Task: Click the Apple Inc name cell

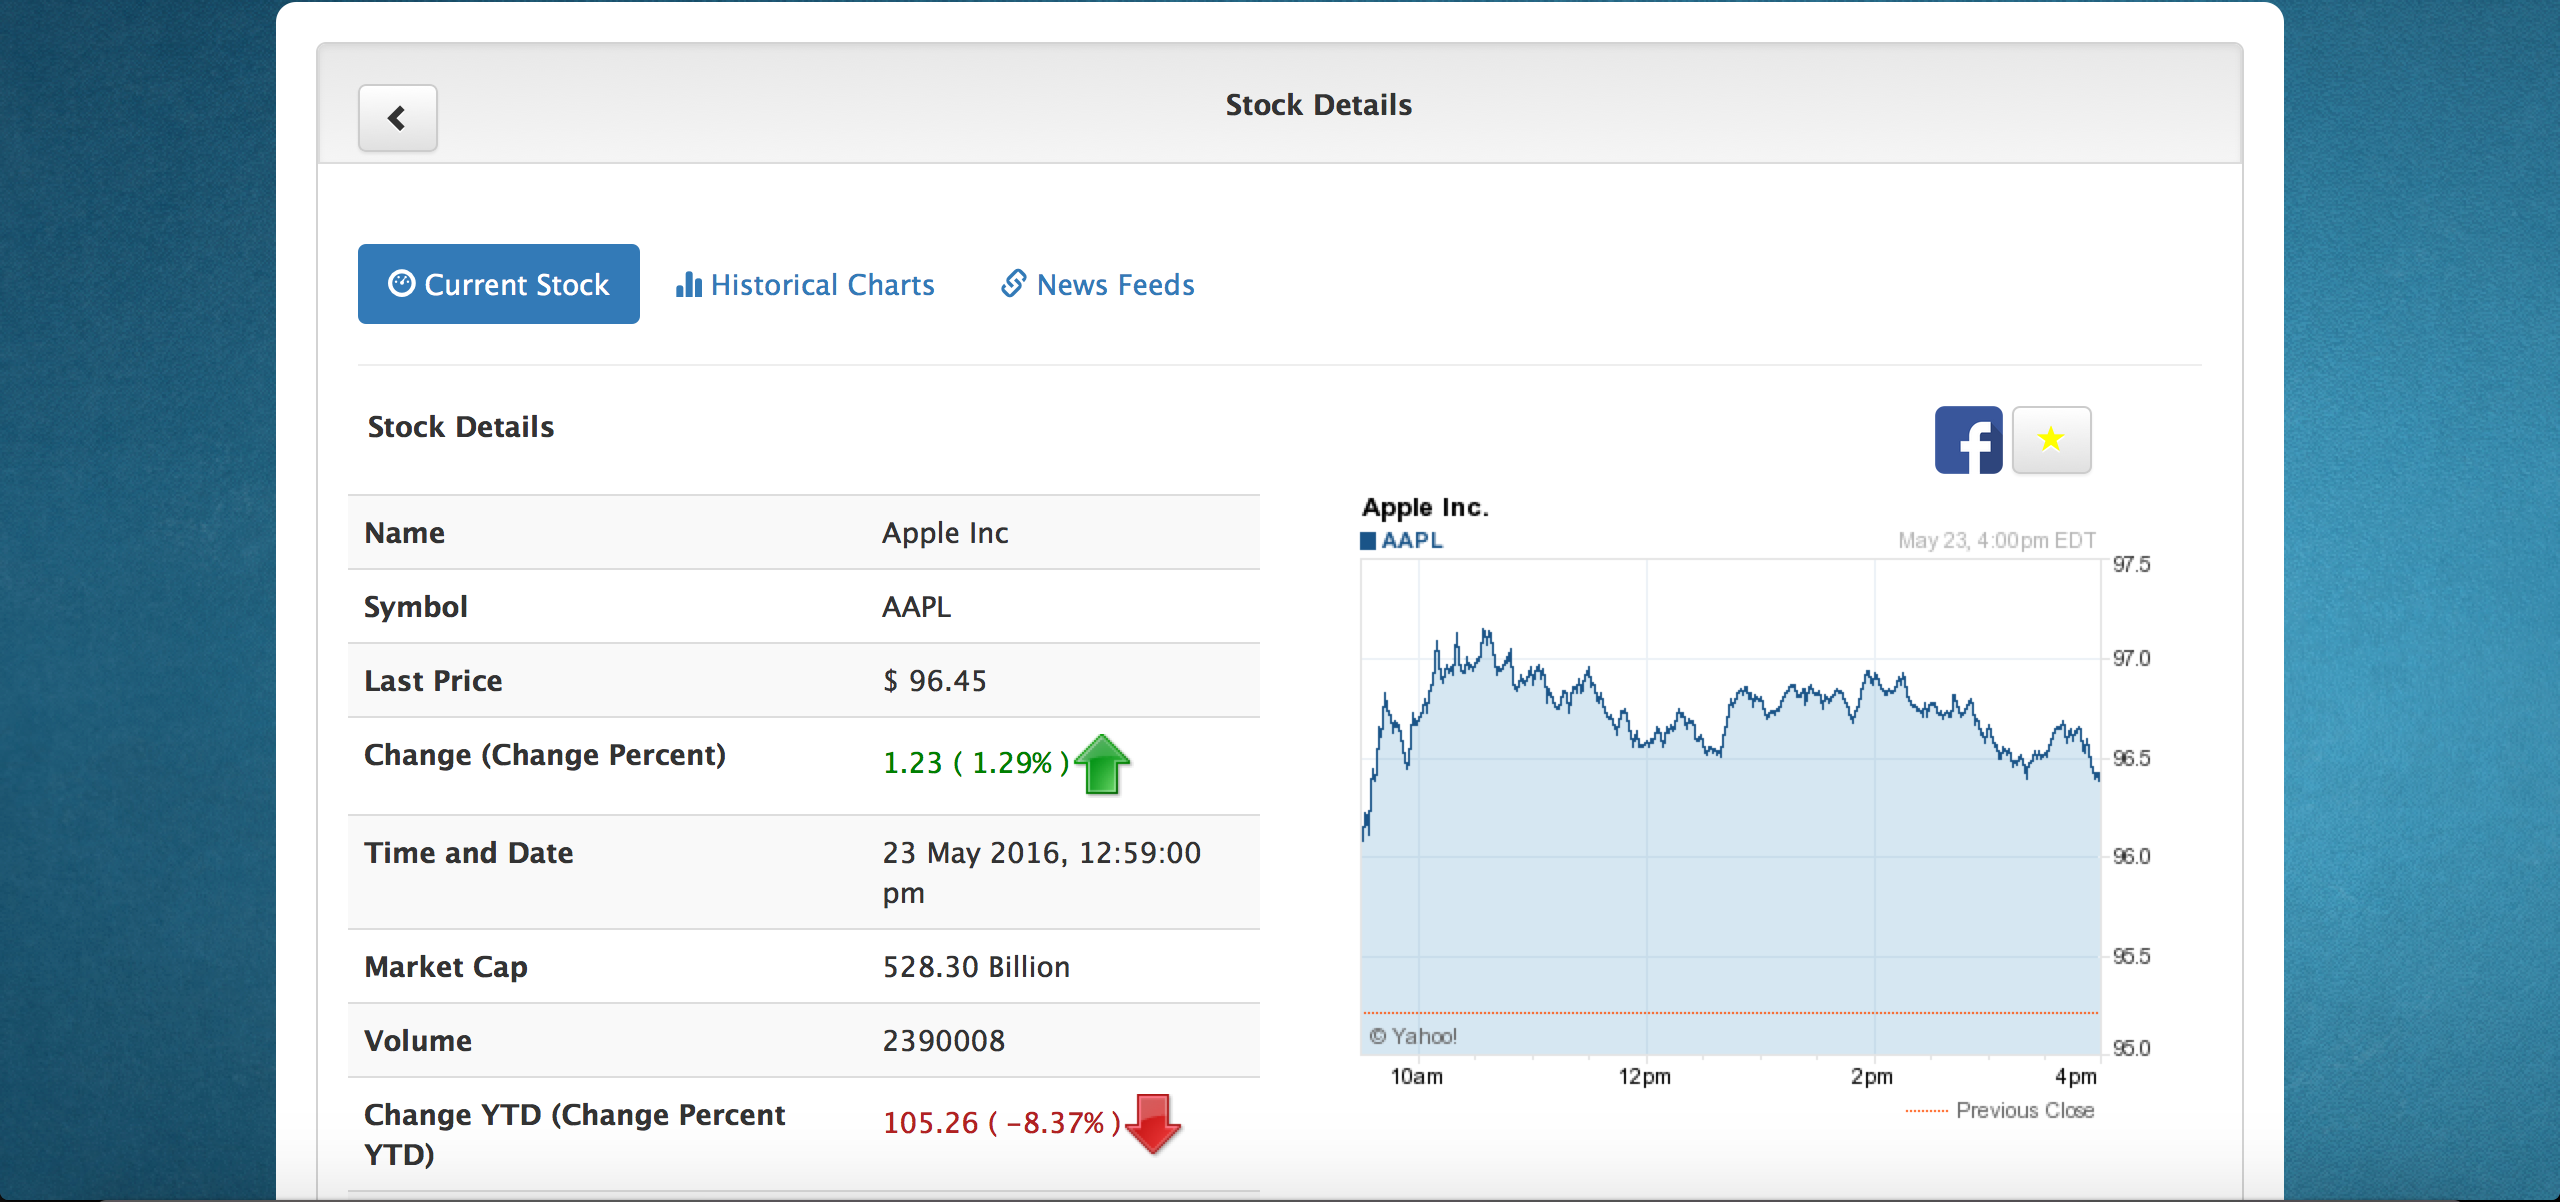Action: (945, 533)
